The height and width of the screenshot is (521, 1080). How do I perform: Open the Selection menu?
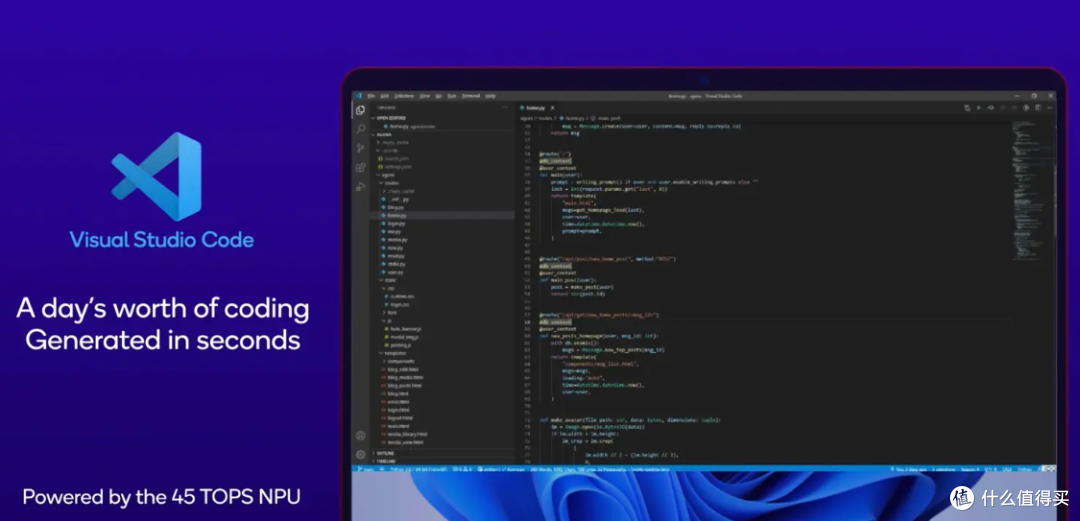point(404,96)
